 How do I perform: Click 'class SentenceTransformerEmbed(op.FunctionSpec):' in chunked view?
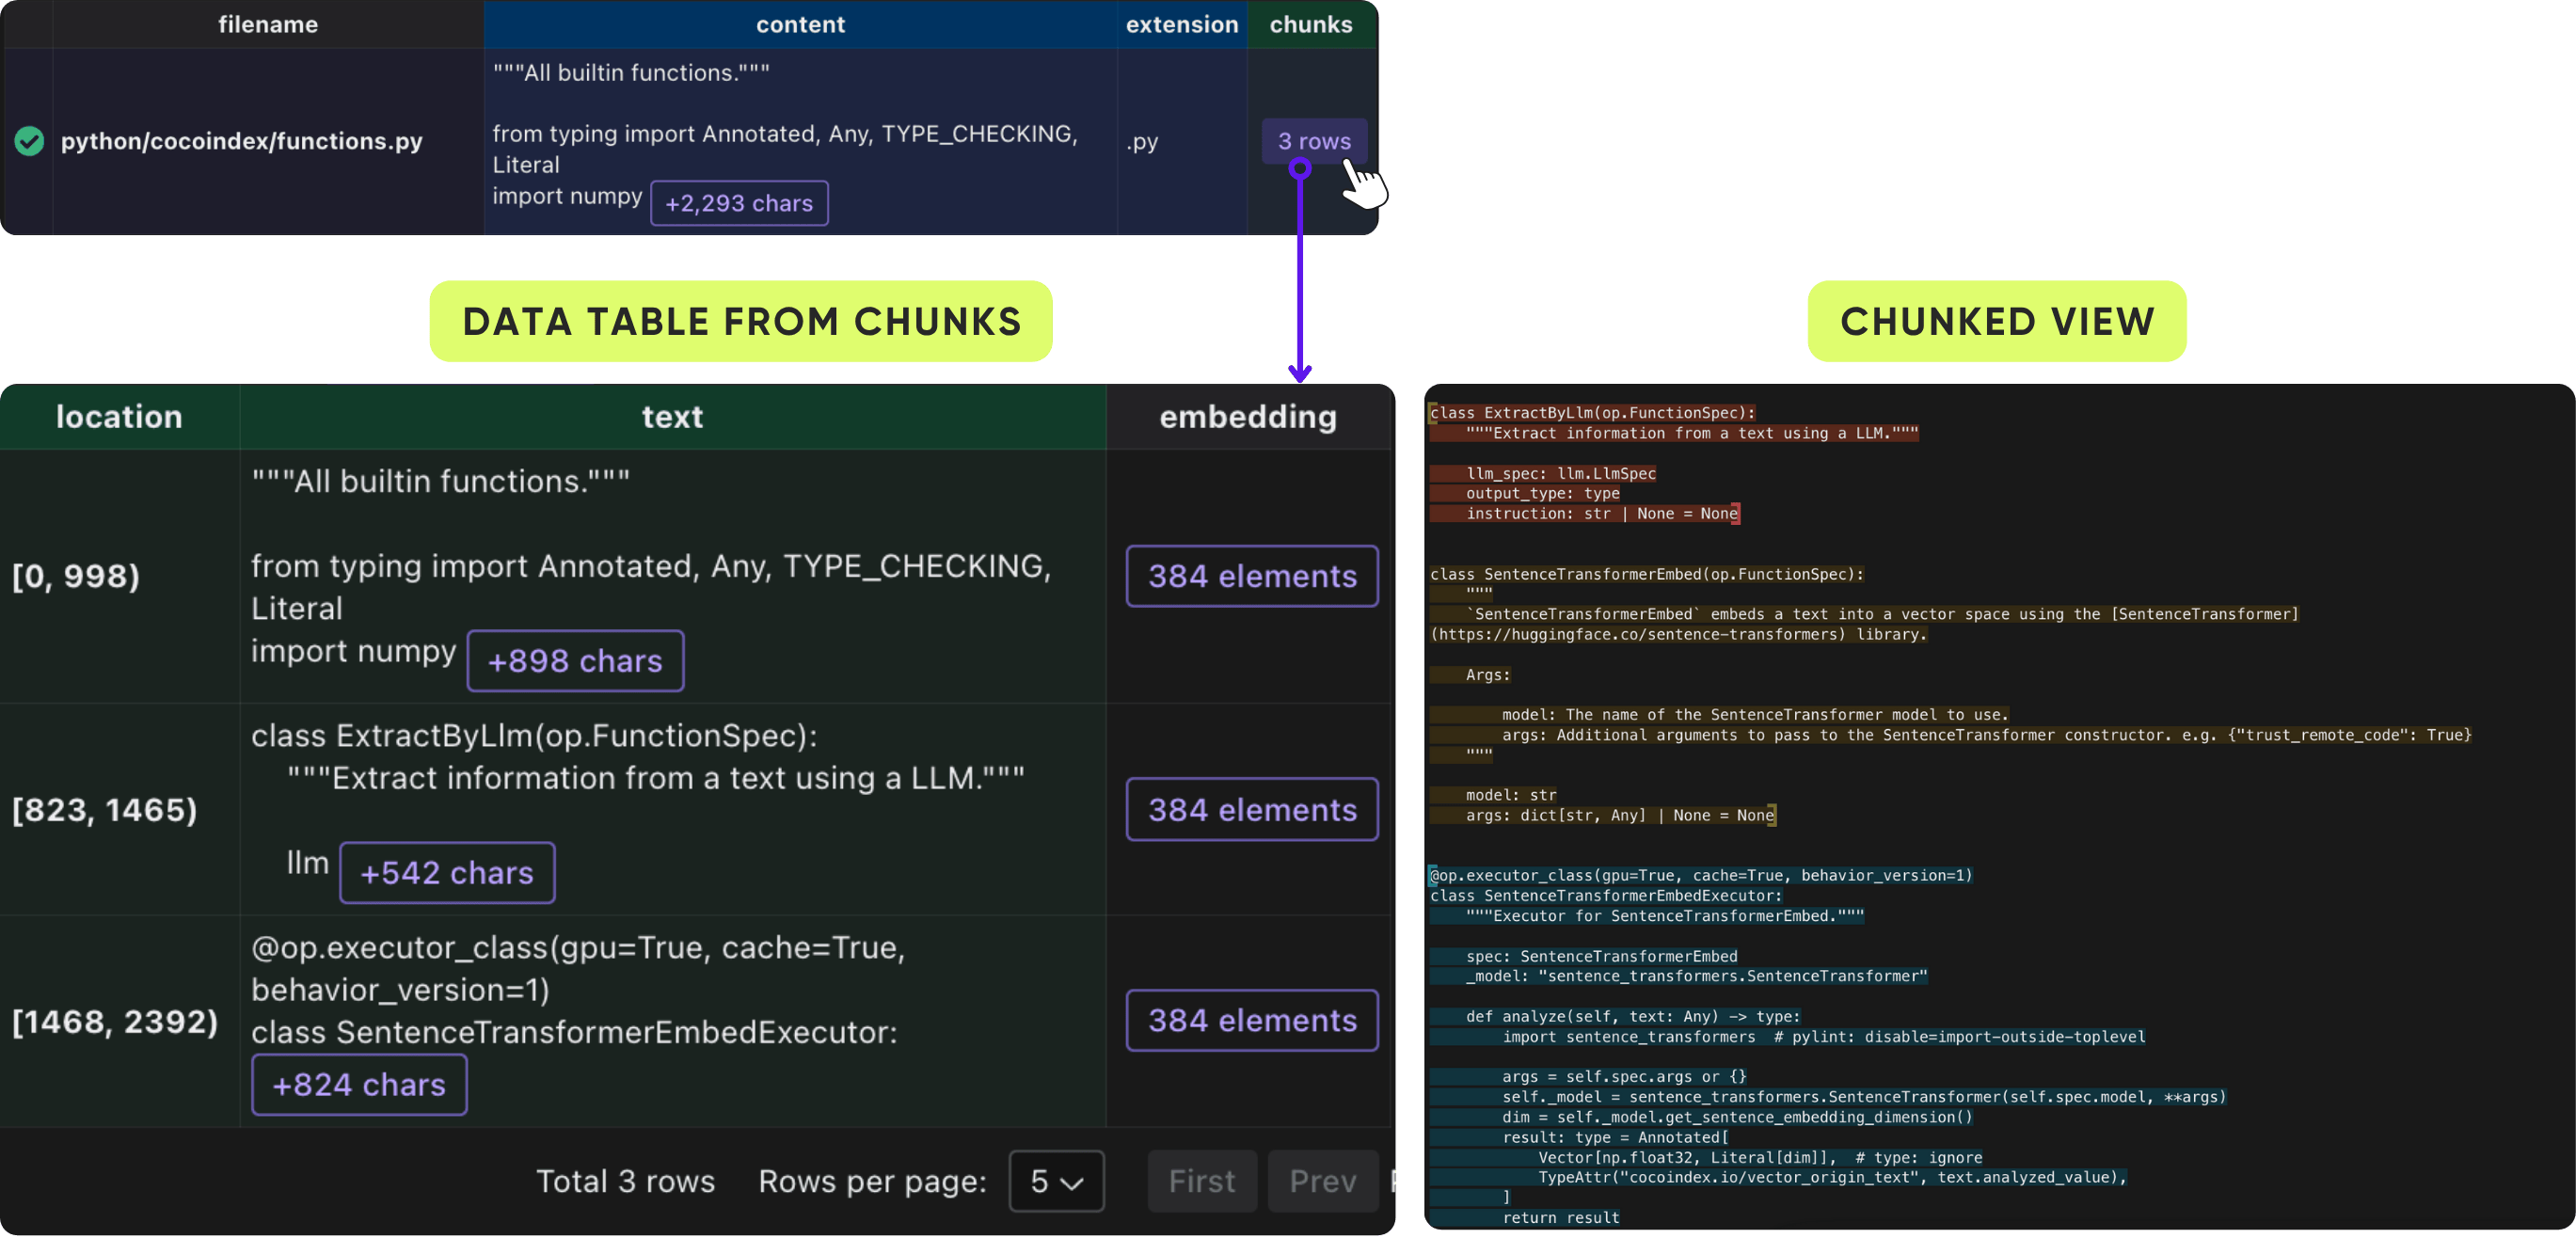point(1646,574)
